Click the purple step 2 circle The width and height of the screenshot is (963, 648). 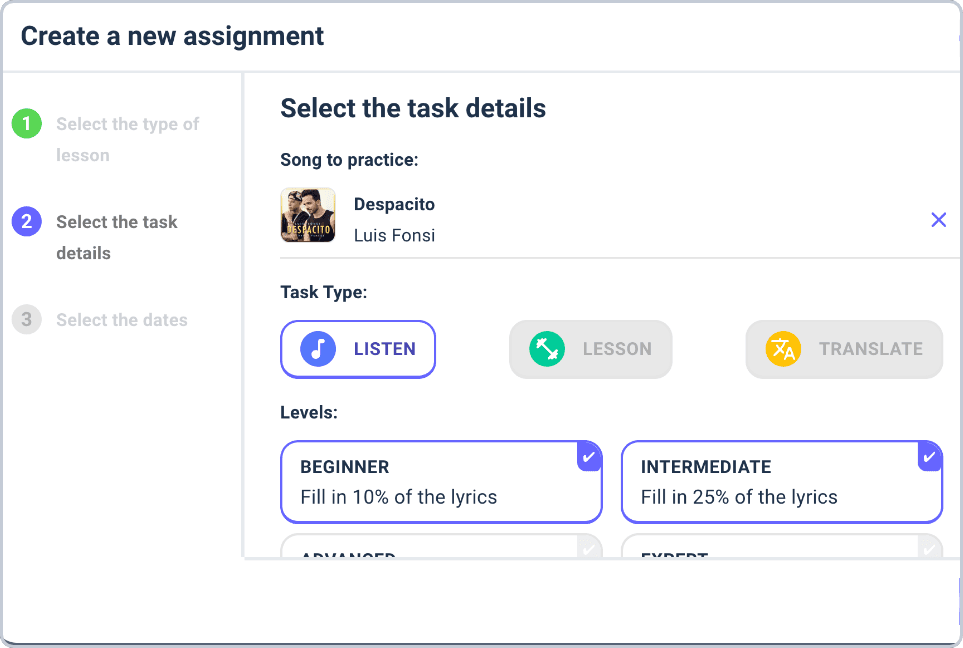[26, 222]
